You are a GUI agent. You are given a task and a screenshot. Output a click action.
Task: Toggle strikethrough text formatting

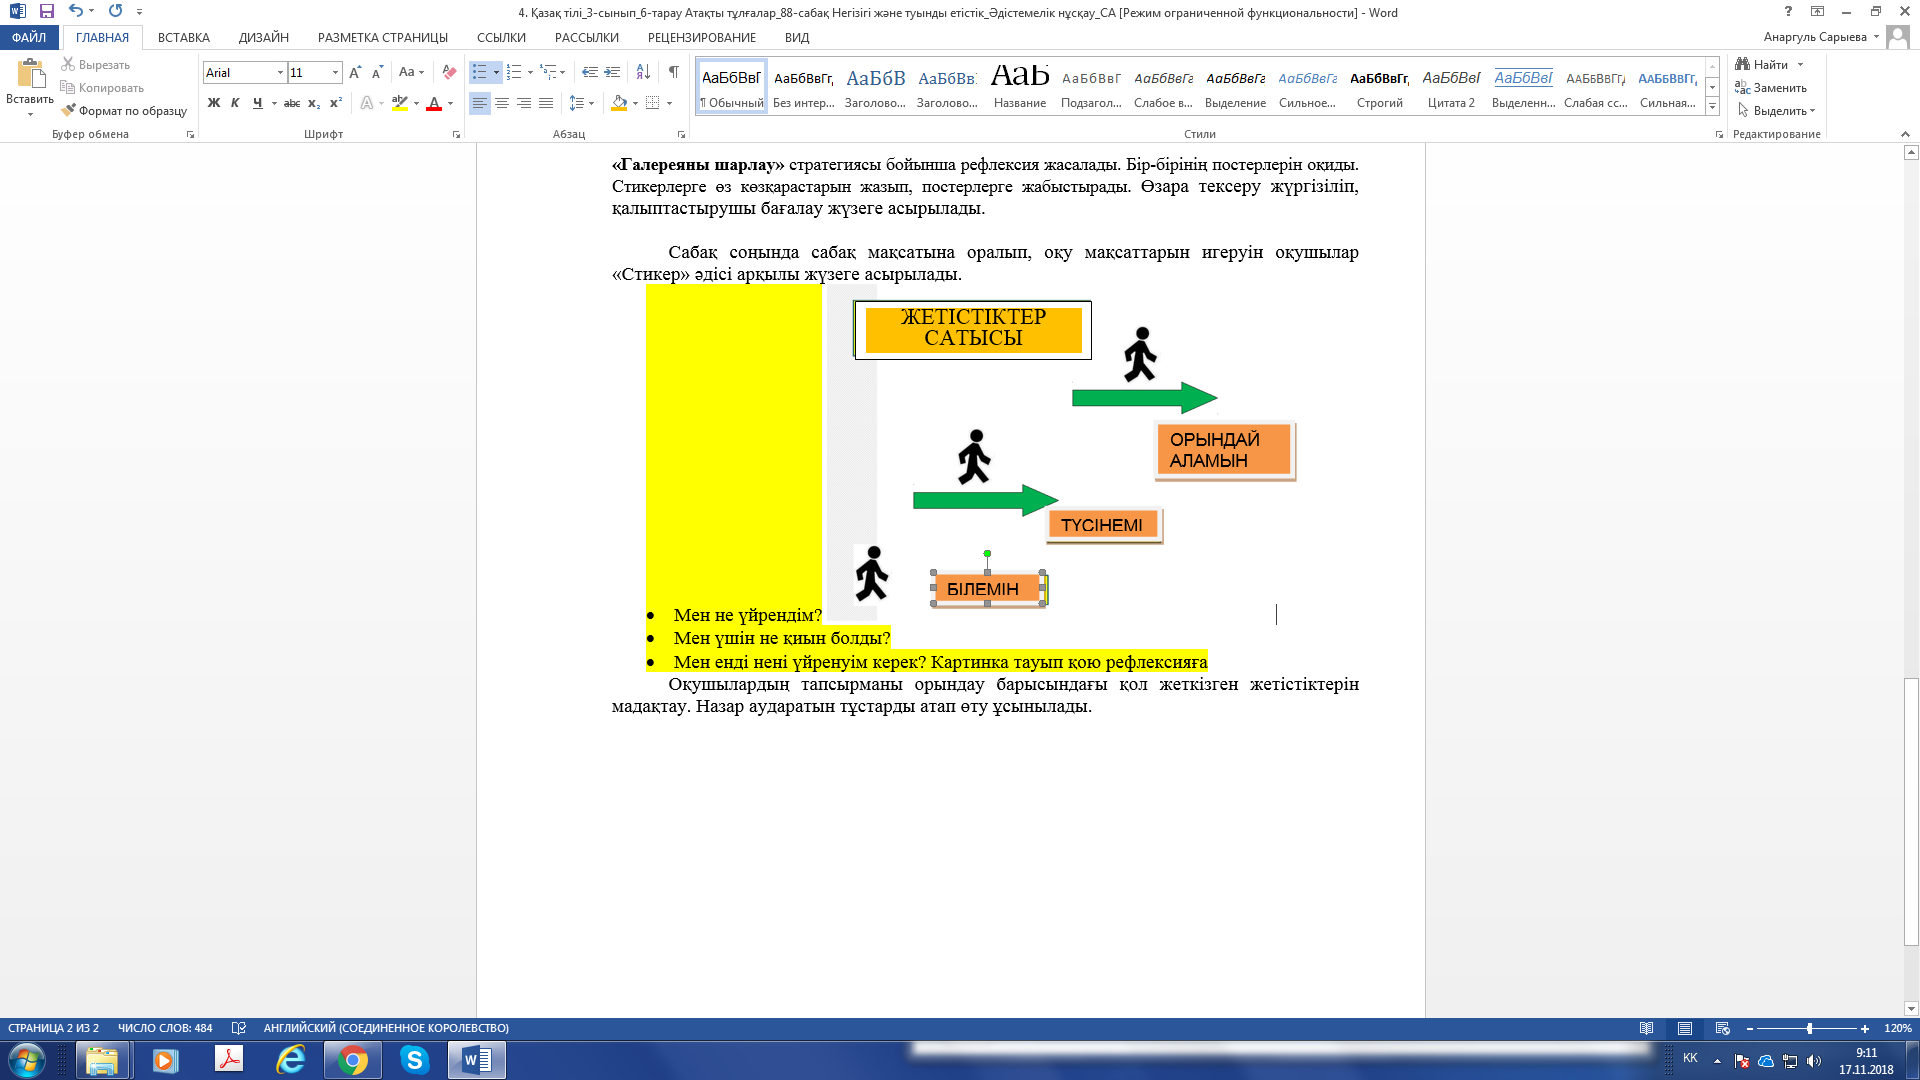(x=291, y=103)
